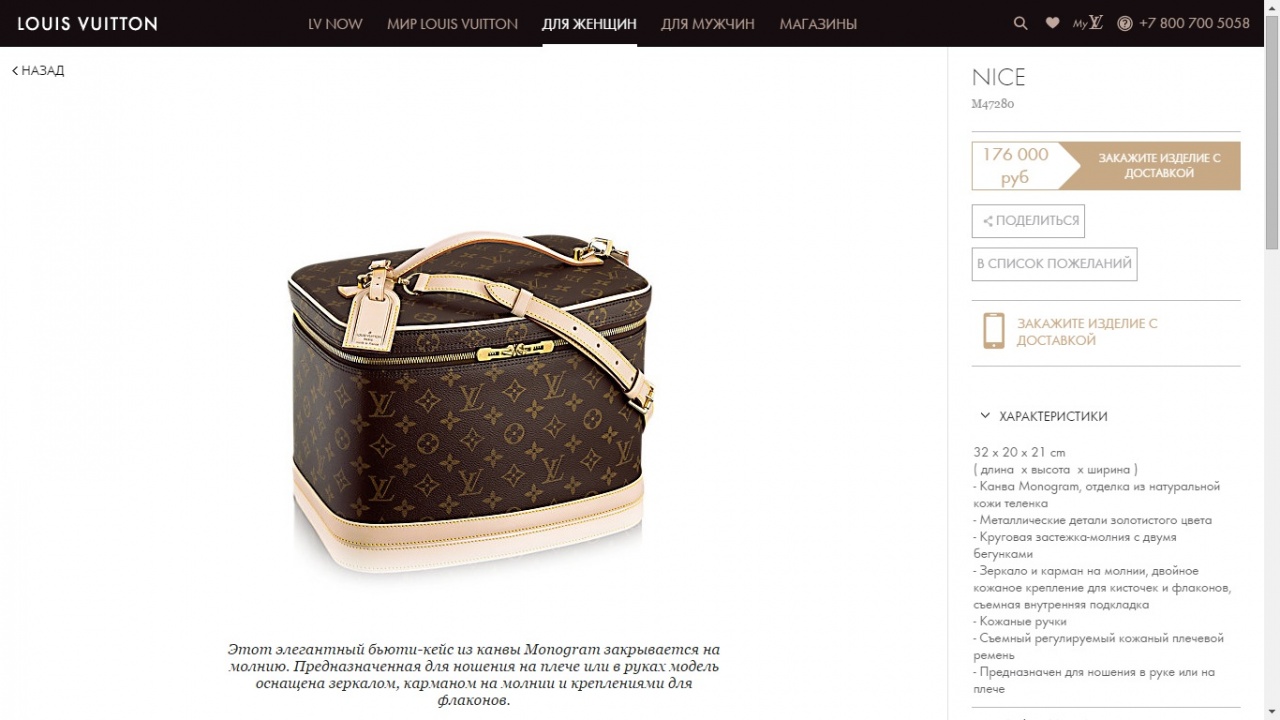This screenshot has height=720, width=1280.
Task: Open the MyLV account icon
Action: tap(1088, 23)
